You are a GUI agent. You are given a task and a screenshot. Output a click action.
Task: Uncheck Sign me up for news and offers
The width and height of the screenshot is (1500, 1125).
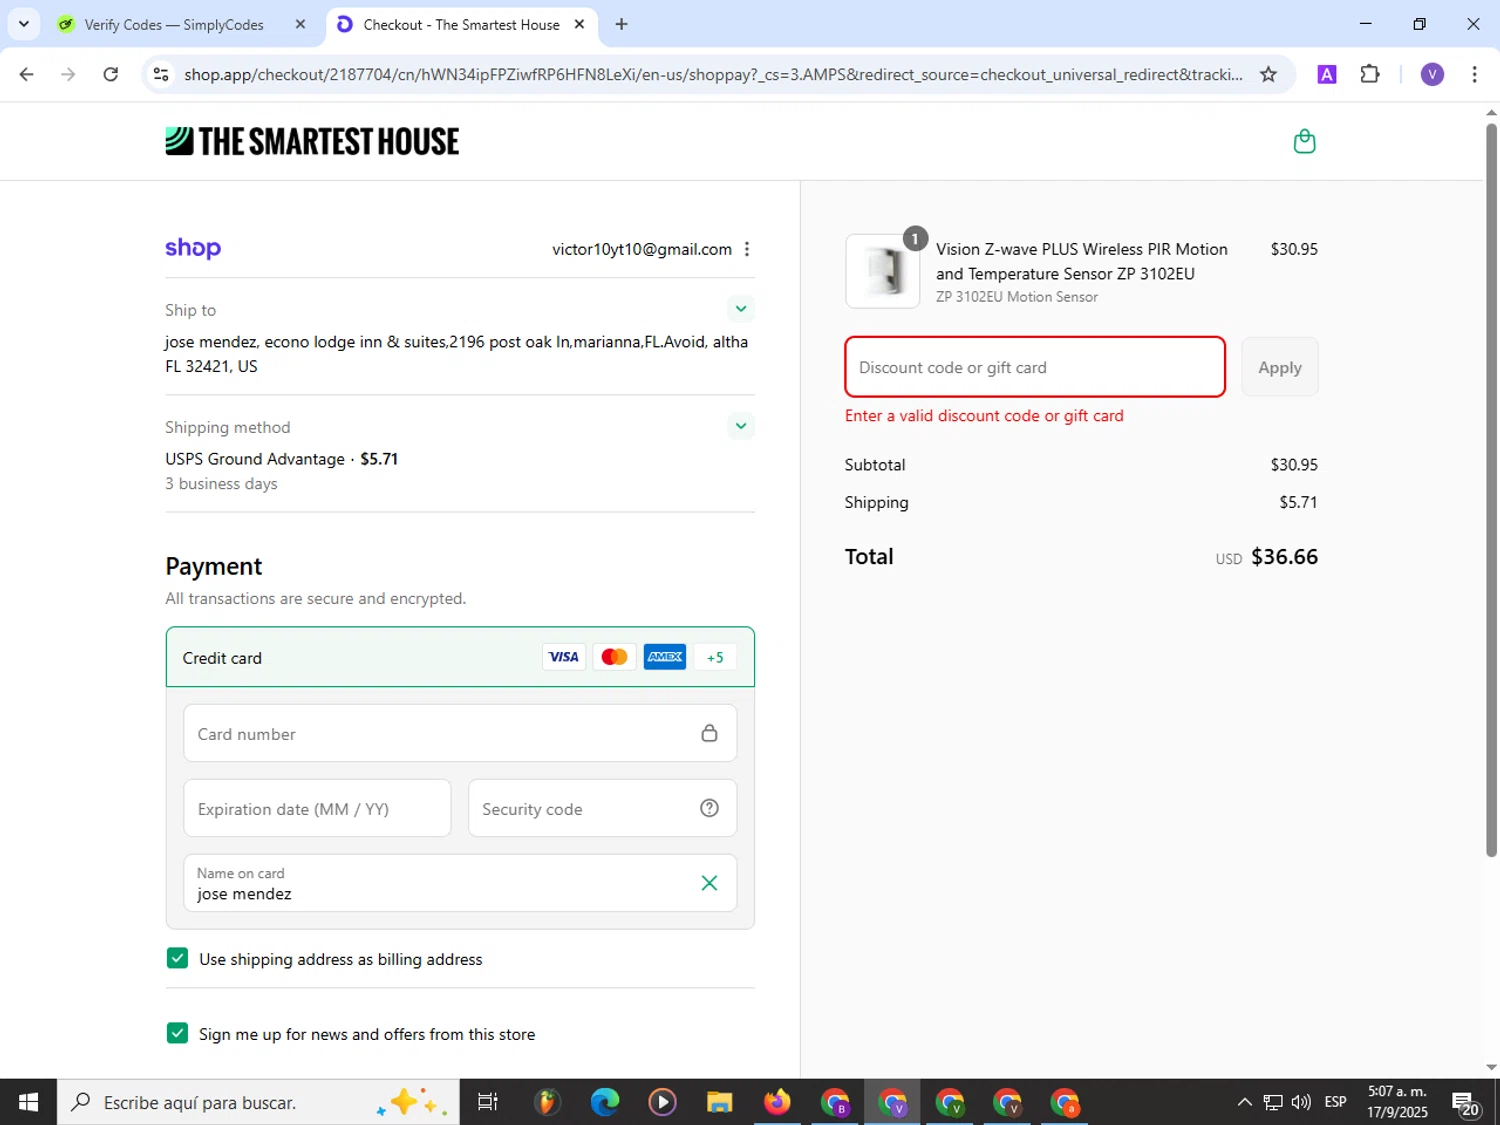[177, 1033]
